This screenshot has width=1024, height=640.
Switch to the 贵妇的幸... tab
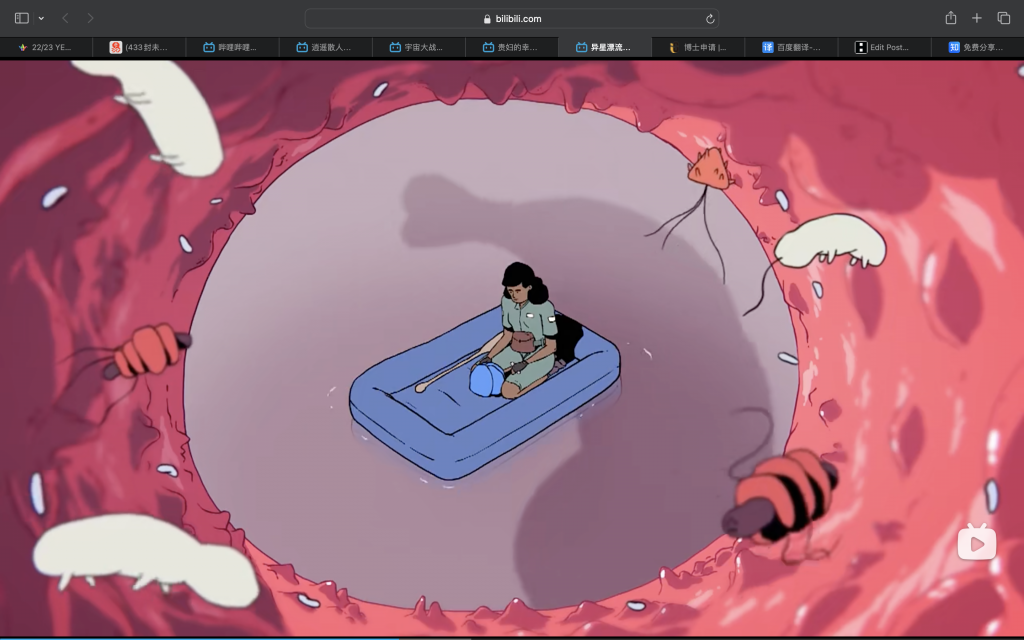(512, 47)
